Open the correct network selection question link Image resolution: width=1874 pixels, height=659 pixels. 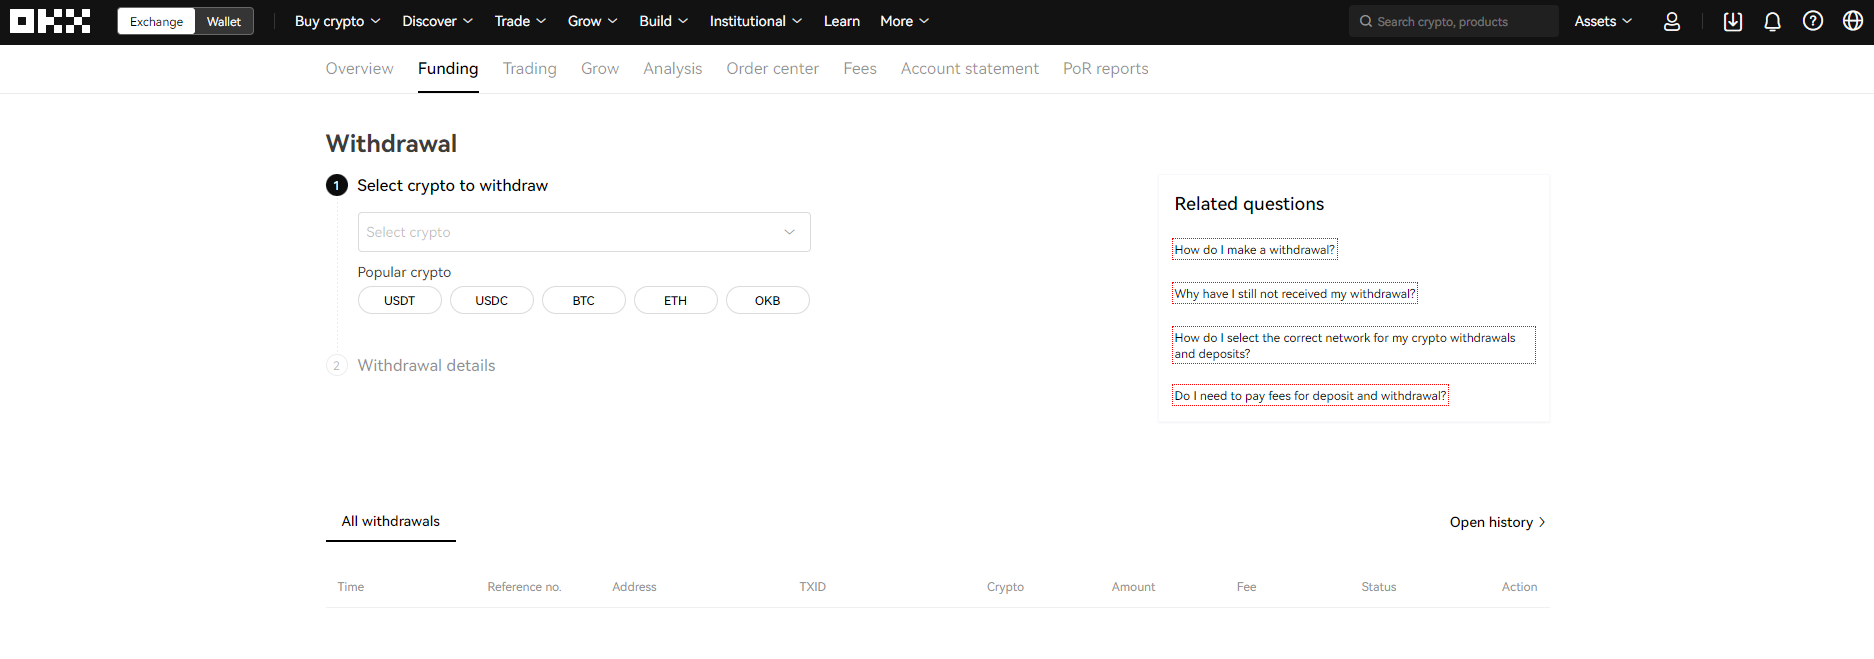(1354, 345)
